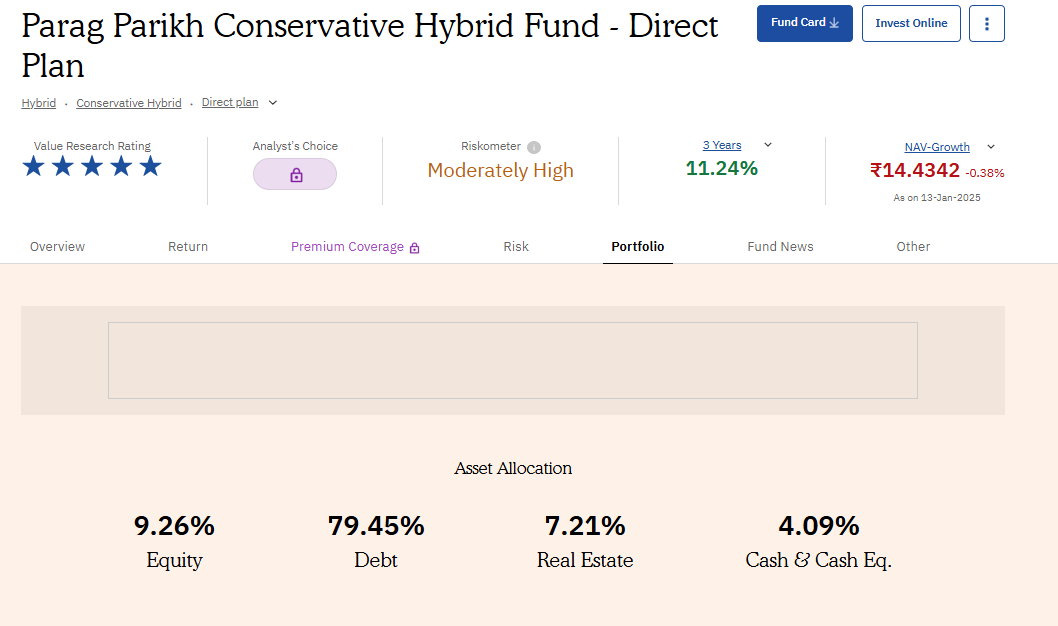Click the download icon on Fund Card

click(x=836, y=22)
